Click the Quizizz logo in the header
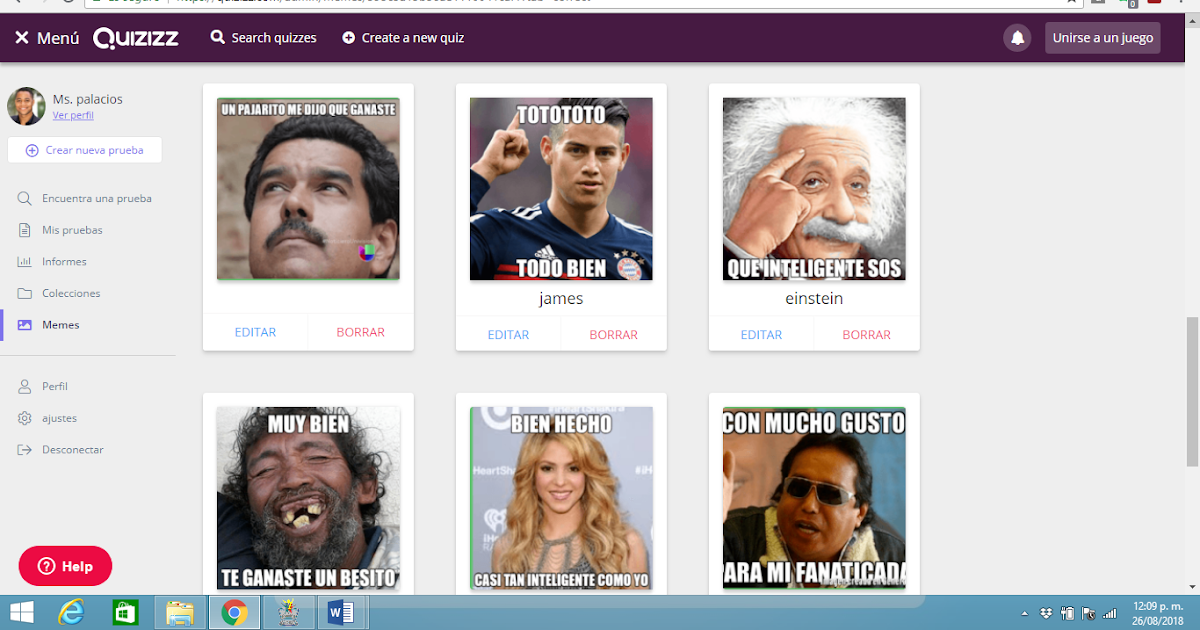 [136, 37]
